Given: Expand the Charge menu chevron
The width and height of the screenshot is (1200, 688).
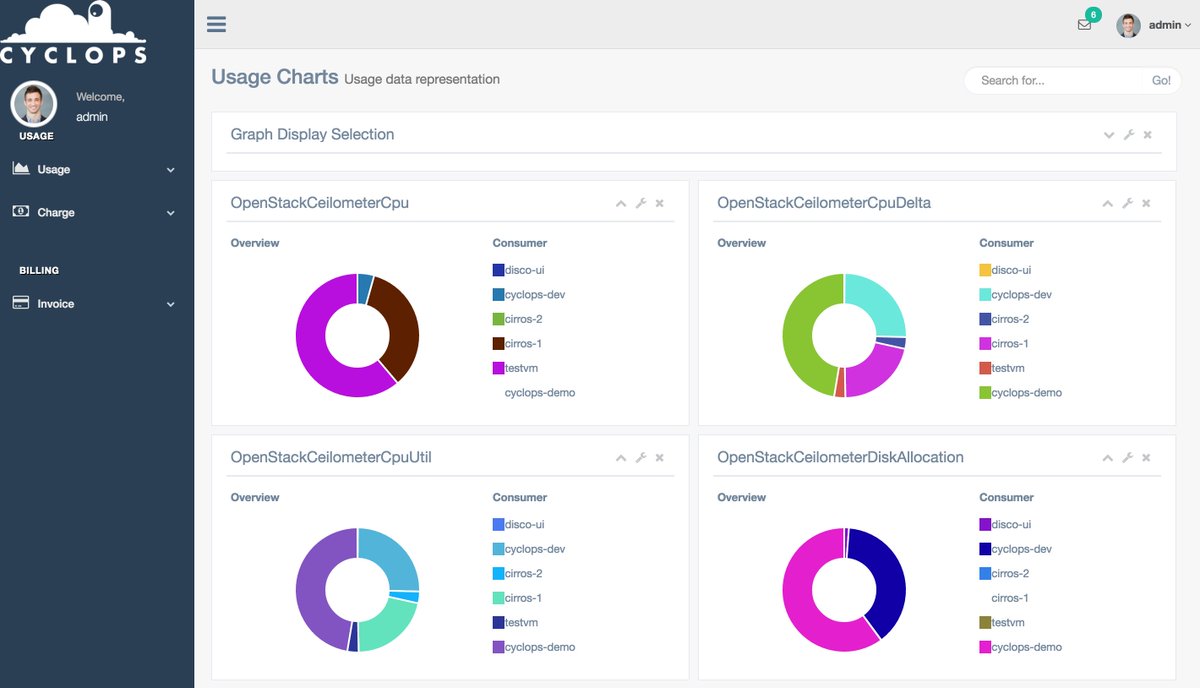Looking at the screenshot, I should tap(171, 213).
